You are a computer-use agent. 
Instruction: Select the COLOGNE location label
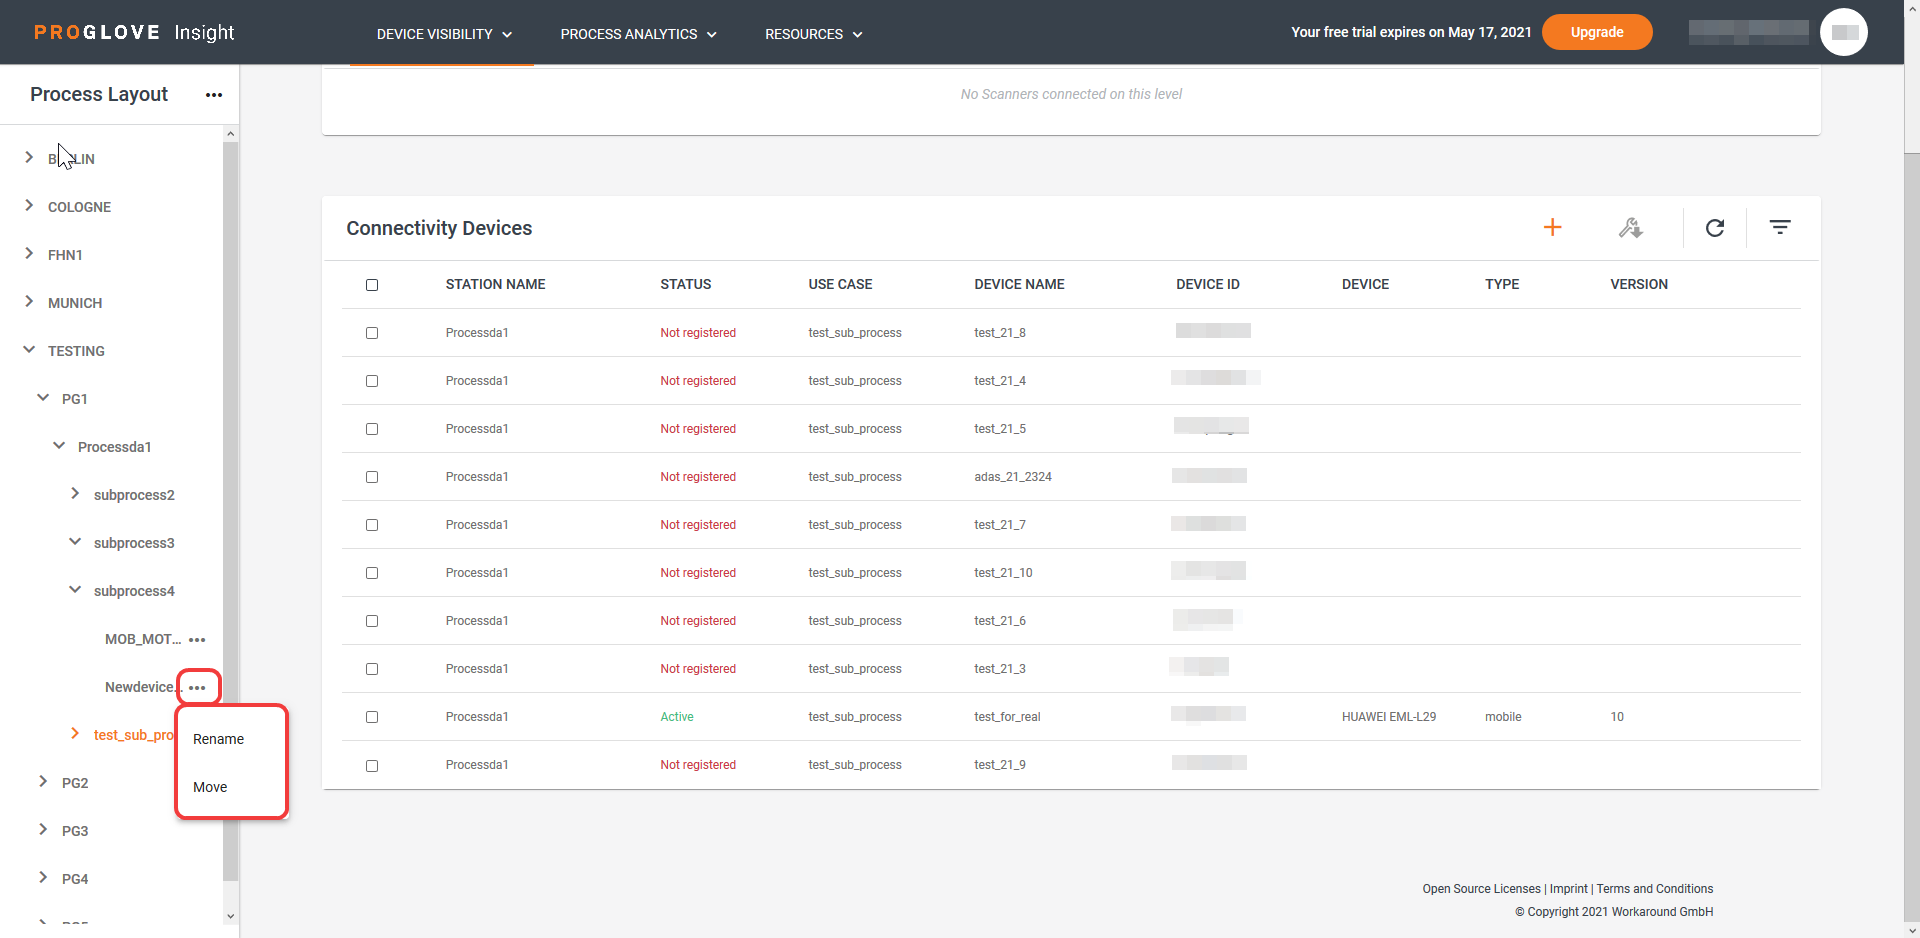point(79,207)
